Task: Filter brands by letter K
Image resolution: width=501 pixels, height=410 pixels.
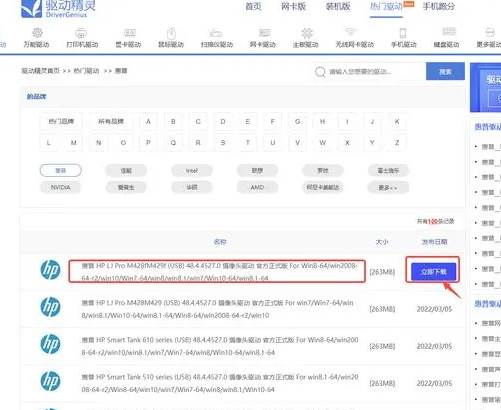Action: pyautogui.click(x=397, y=122)
